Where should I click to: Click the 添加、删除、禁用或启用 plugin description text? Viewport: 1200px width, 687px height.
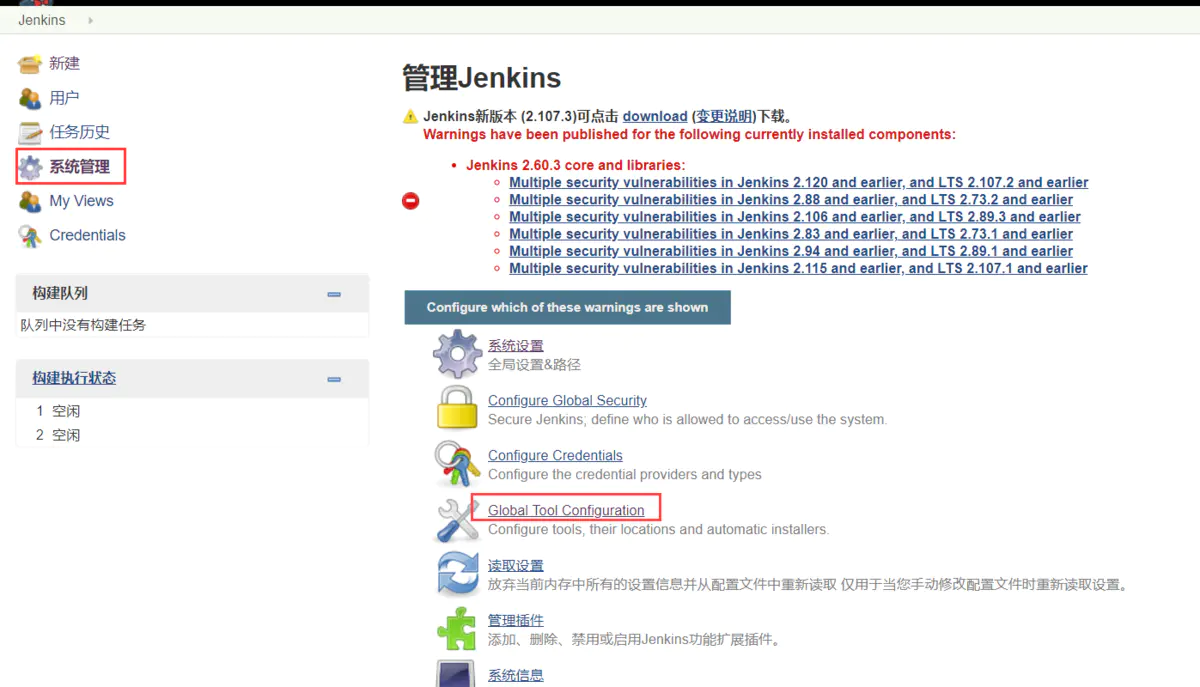click(x=634, y=640)
